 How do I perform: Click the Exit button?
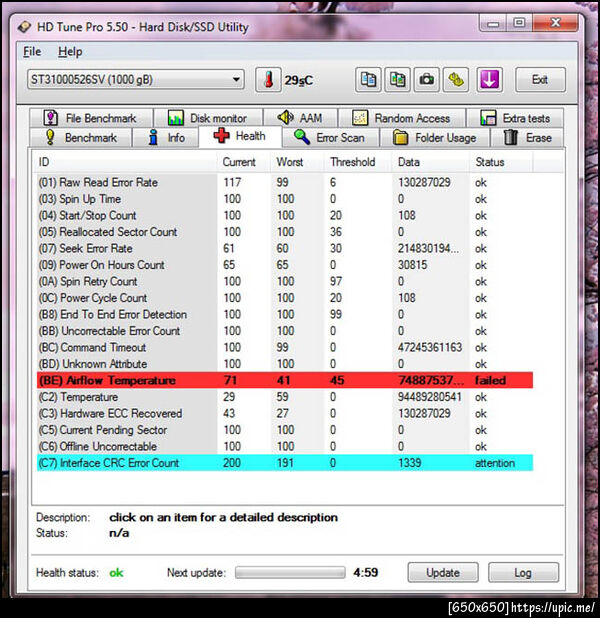click(x=540, y=80)
